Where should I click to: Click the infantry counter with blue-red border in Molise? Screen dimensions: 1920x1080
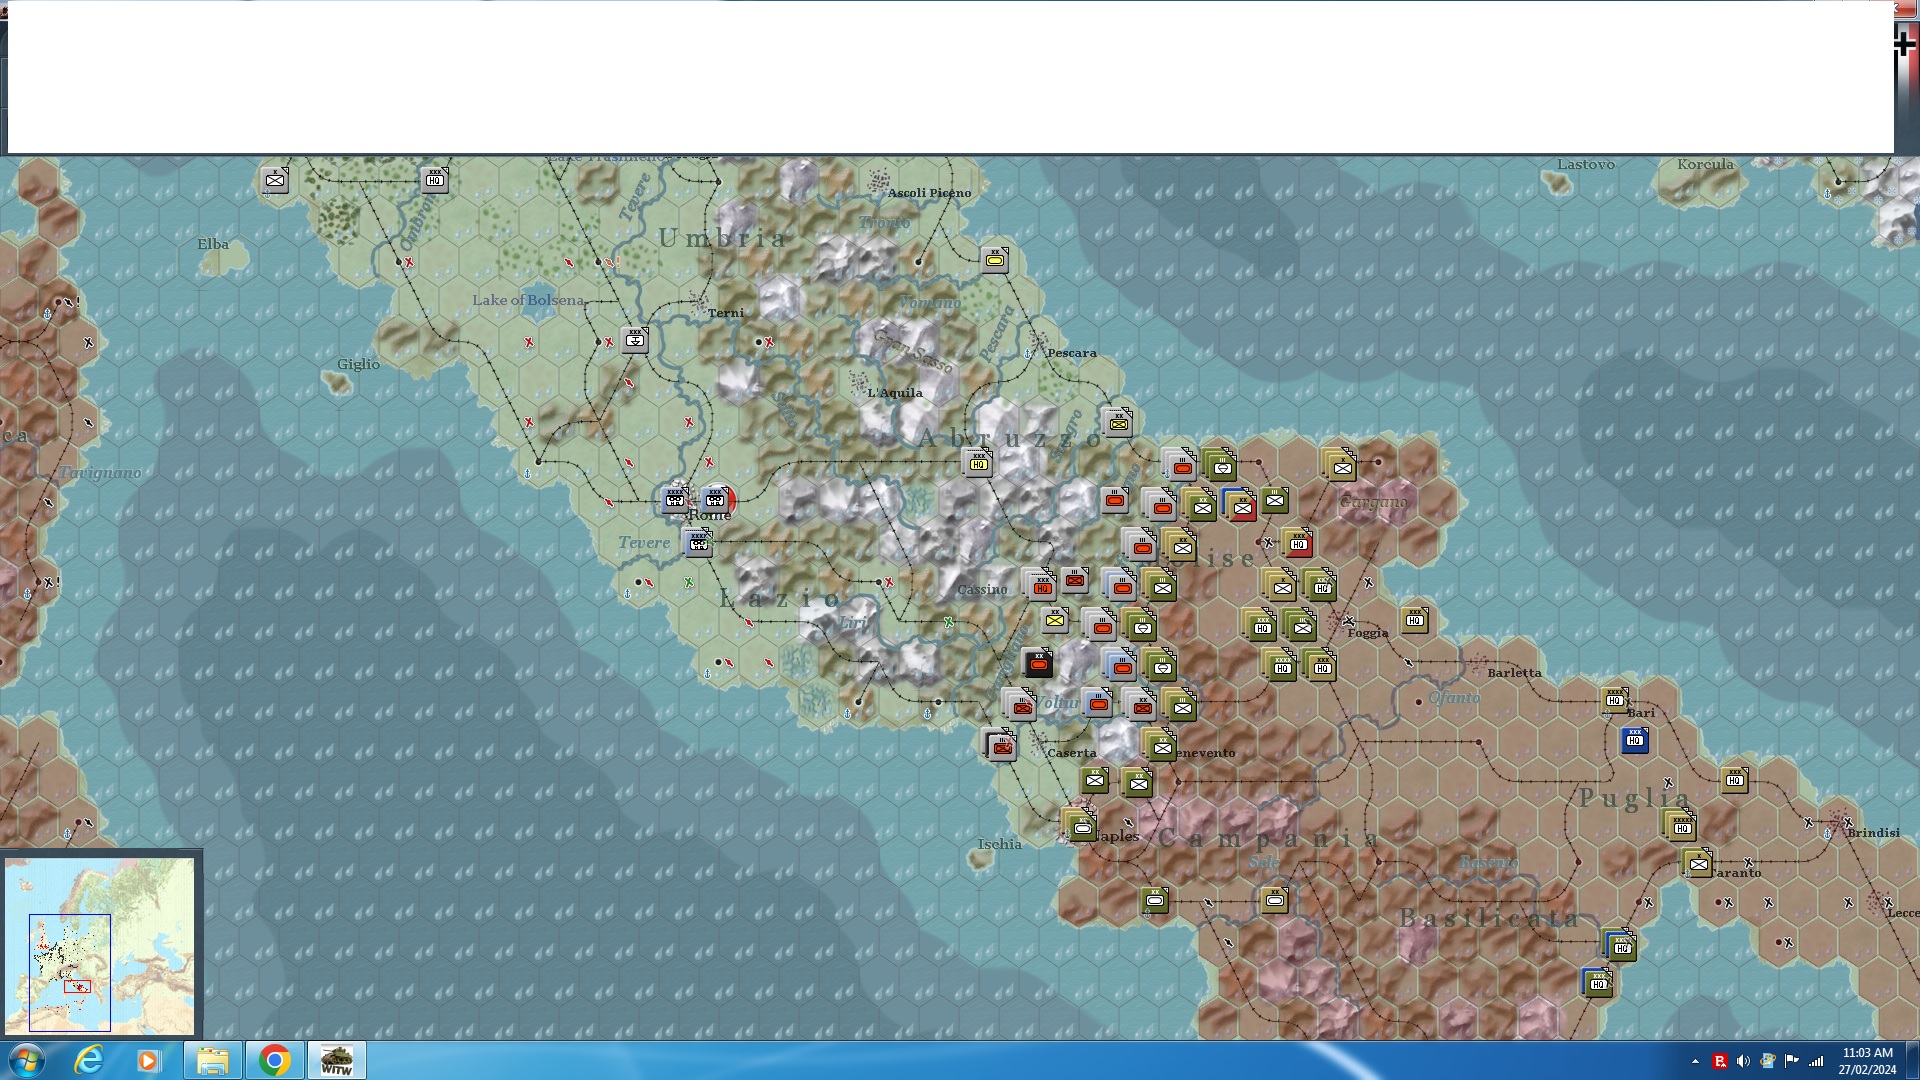pos(1241,506)
